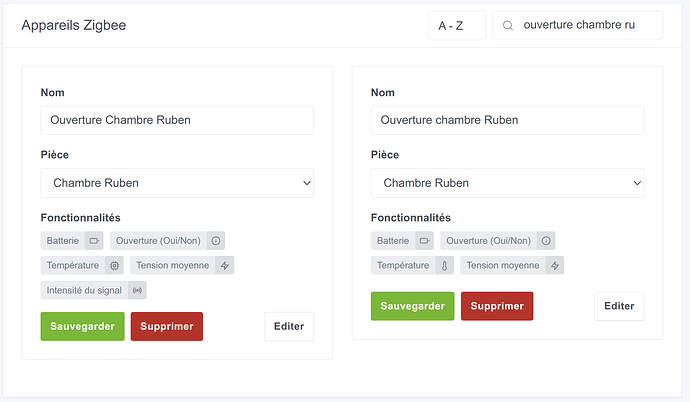The image size is (690, 402).
Task: Click battery icon in right card
Action: 423,240
